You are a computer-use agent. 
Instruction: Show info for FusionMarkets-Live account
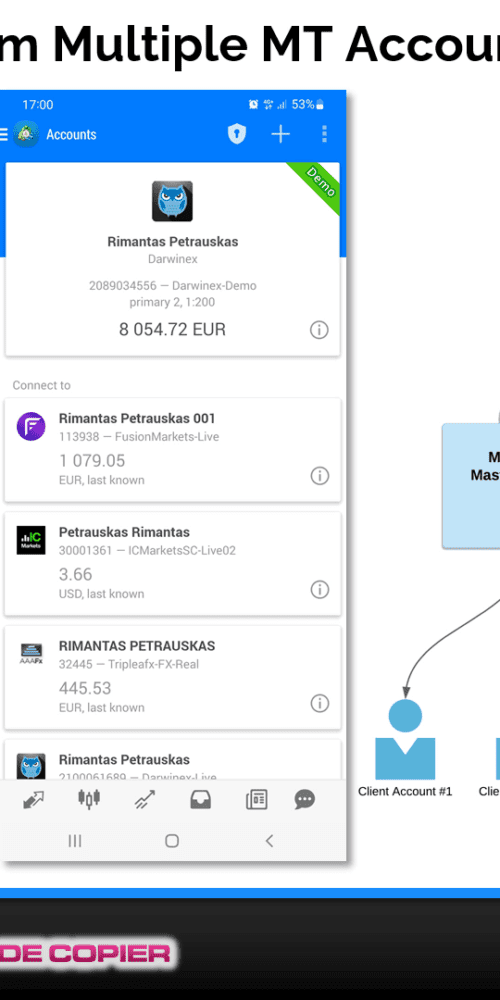click(x=320, y=476)
